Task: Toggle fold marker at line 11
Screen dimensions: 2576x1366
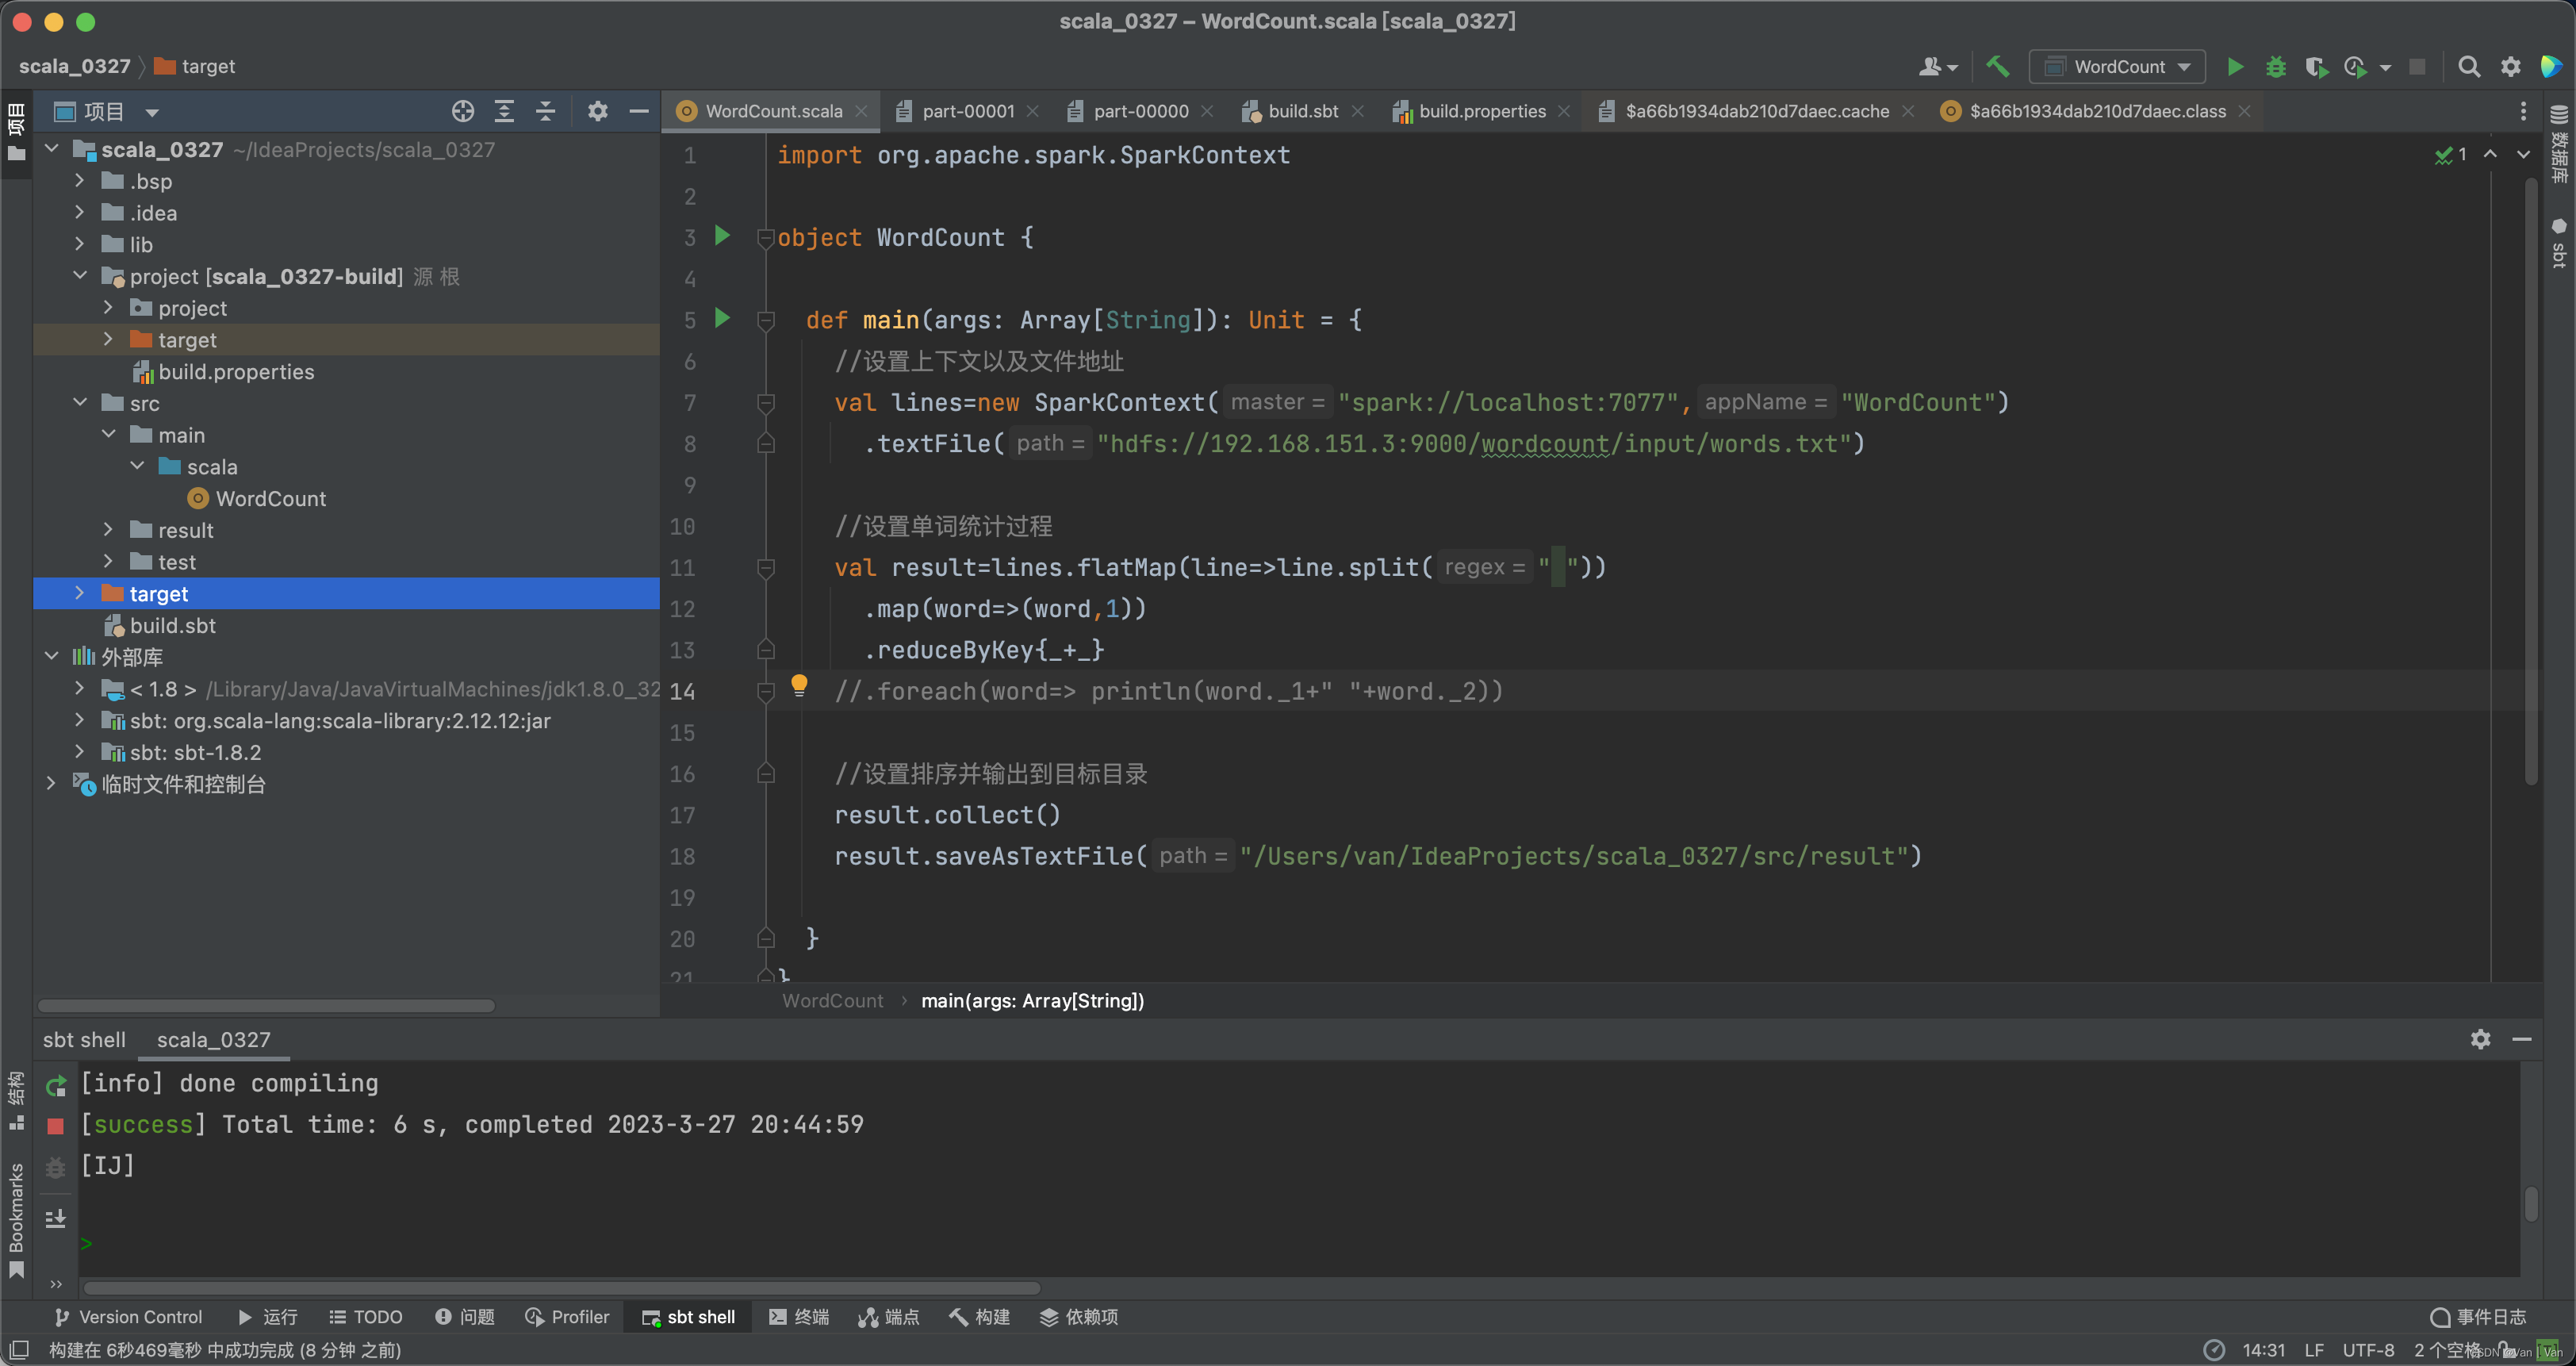Action: point(766,568)
